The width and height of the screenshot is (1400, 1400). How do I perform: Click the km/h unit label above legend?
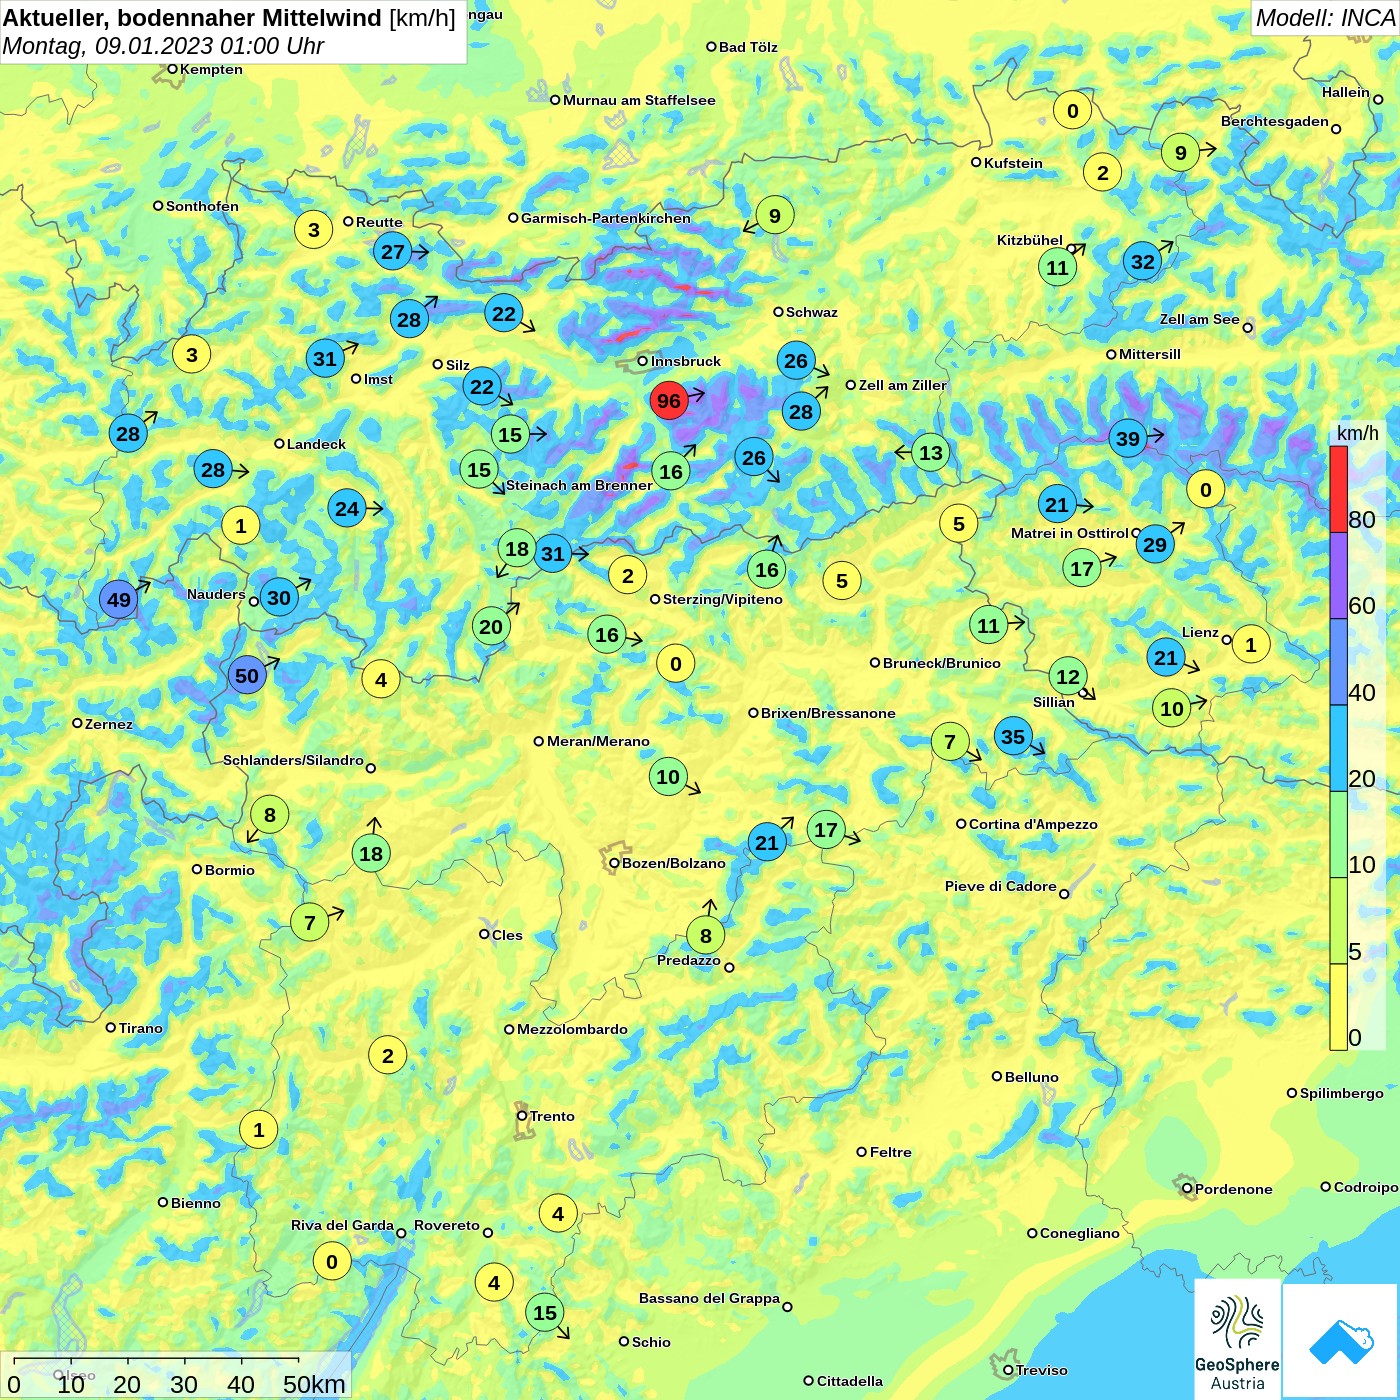tap(1358, 433)
